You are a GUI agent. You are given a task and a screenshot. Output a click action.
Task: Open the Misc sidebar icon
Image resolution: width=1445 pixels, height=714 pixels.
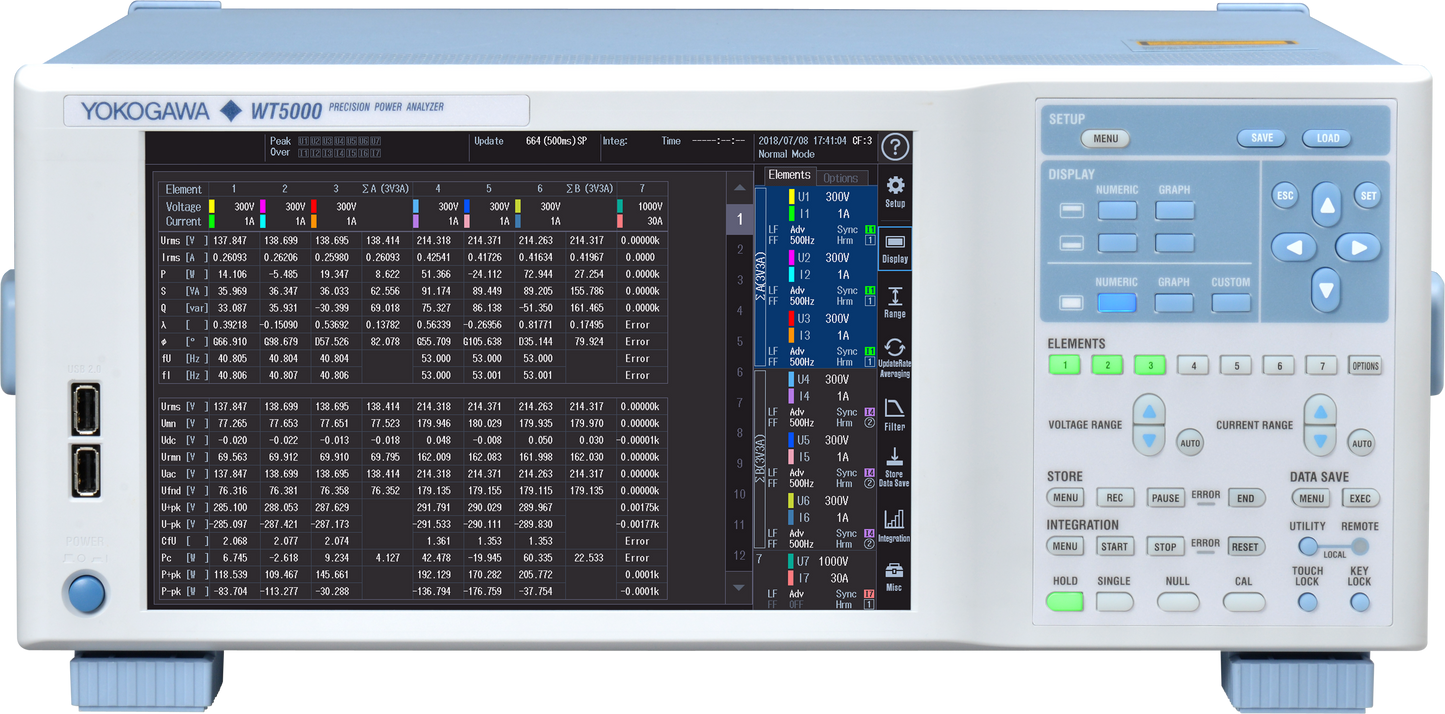pos(895,577)
